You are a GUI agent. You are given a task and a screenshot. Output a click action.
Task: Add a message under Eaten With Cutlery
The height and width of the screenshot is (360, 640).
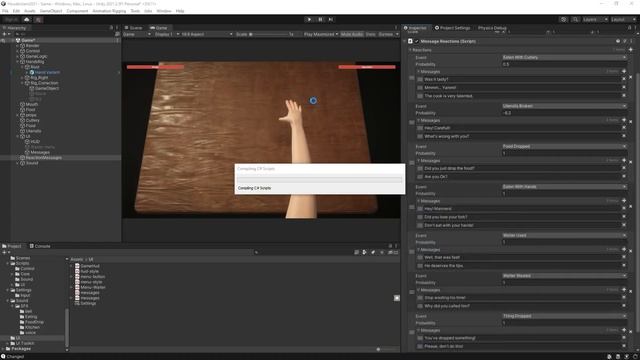(624, 71)
